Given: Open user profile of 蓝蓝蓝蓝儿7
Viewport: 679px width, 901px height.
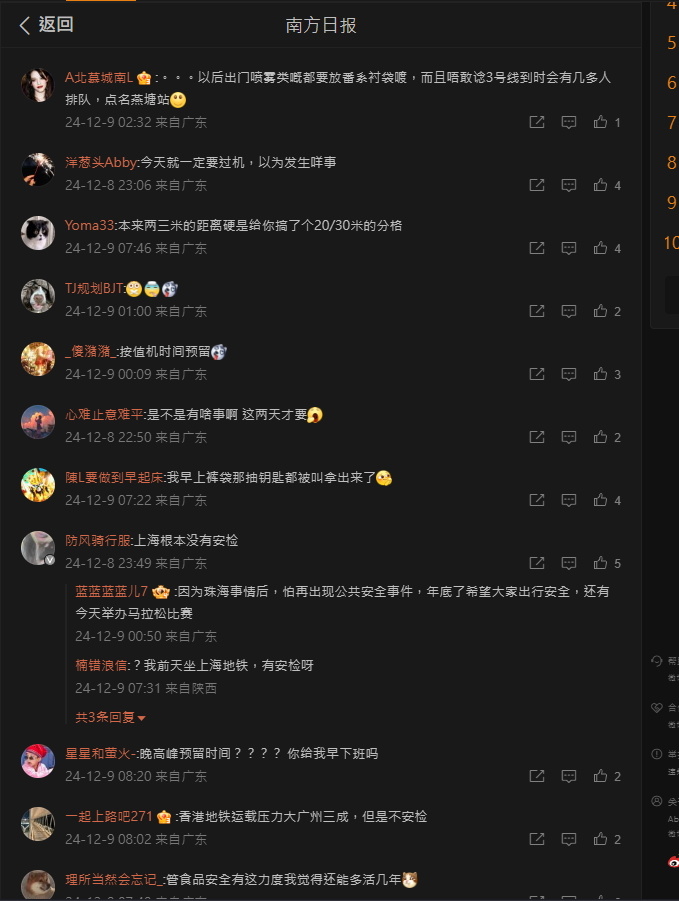Looking at the screenshot, I should click(x=111, y=591).
